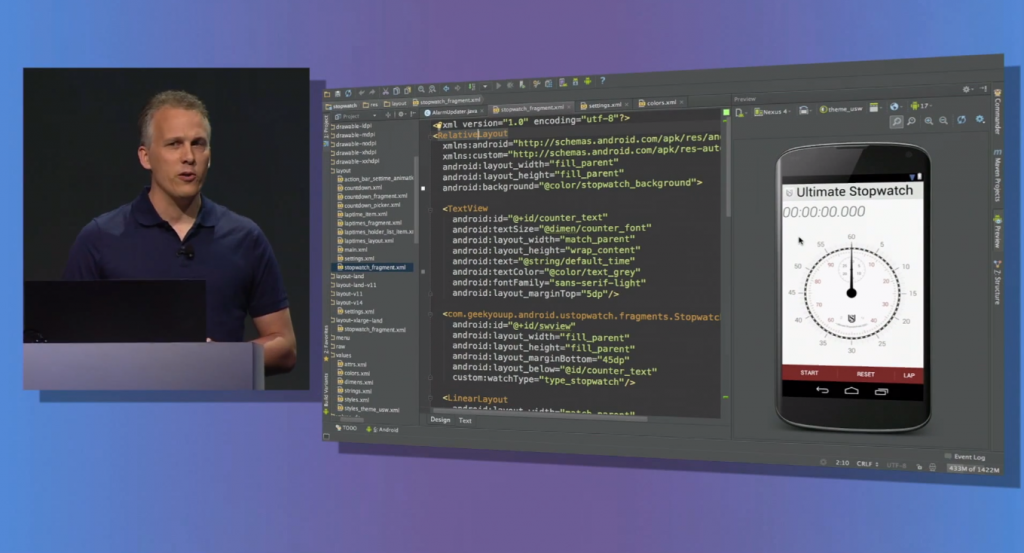The width and height of the screenshot is (1024, 553).
Task: Click the Undo arrow icon
Action: click(x=362, y=93)
